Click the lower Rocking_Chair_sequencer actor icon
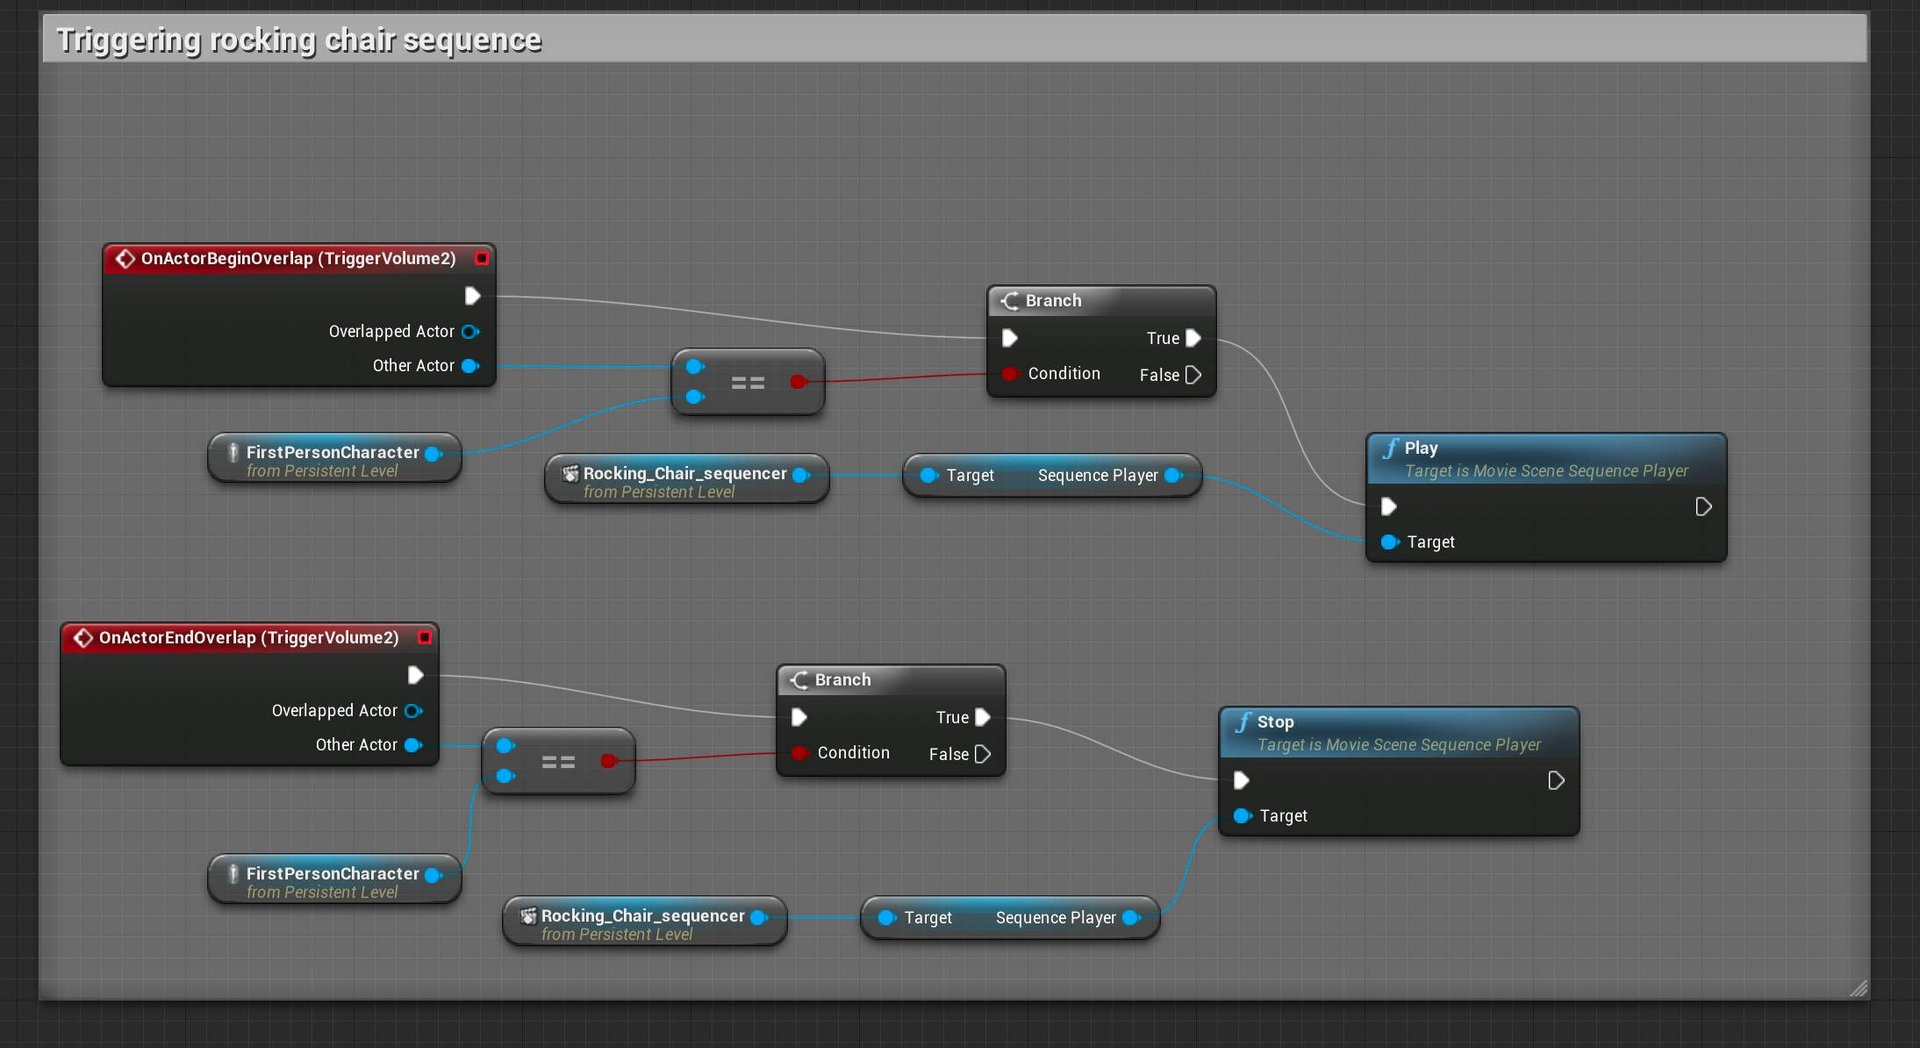The width and height of the screenshot is (1920, 1048). pyautogui.click(x=528, y=915)
